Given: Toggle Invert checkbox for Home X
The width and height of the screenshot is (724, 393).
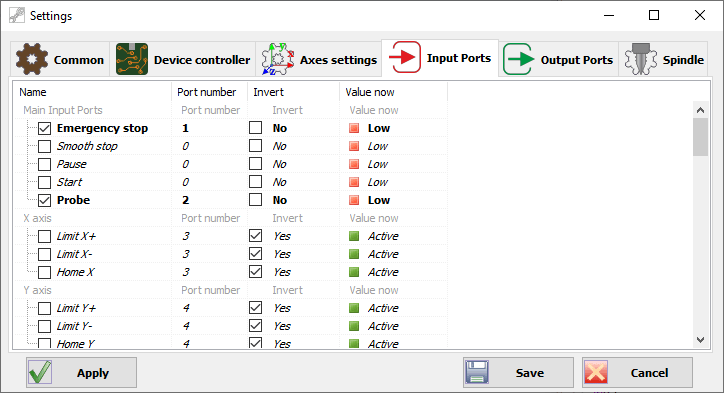Looking at the screenshot, I should [x=255, y=272].
